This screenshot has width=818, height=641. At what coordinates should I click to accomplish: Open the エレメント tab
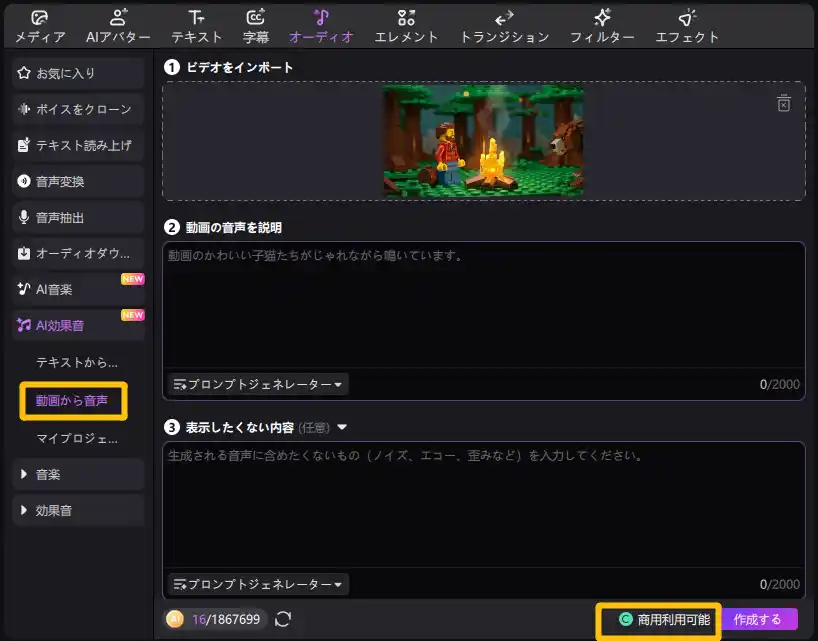(406, 27)
